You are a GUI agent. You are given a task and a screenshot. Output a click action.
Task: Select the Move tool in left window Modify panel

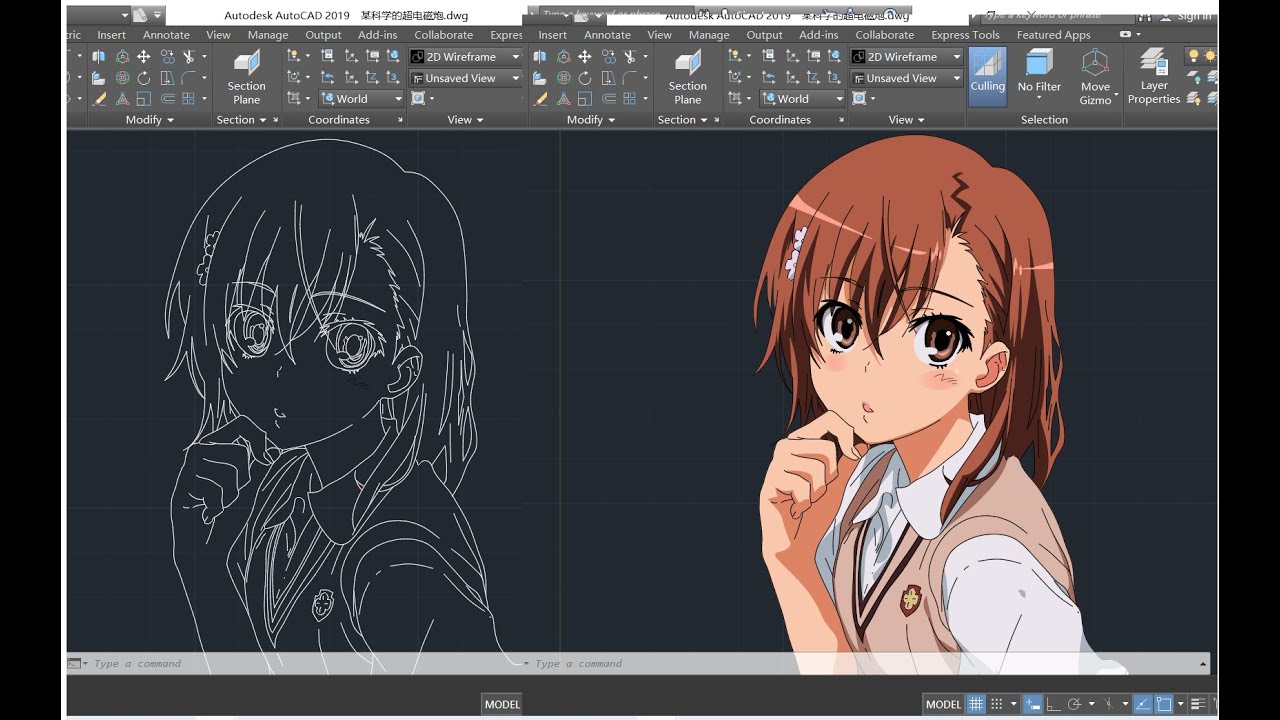[143, 57]
